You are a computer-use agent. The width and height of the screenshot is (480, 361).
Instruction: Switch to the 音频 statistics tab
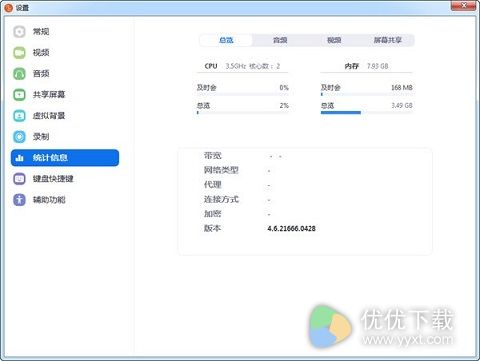coord(280,40)
